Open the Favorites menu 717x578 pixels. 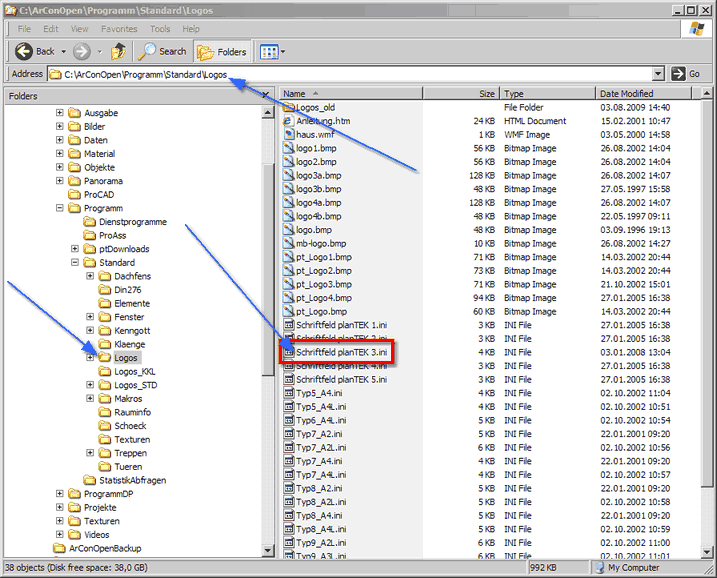click(x=119, y=29)
